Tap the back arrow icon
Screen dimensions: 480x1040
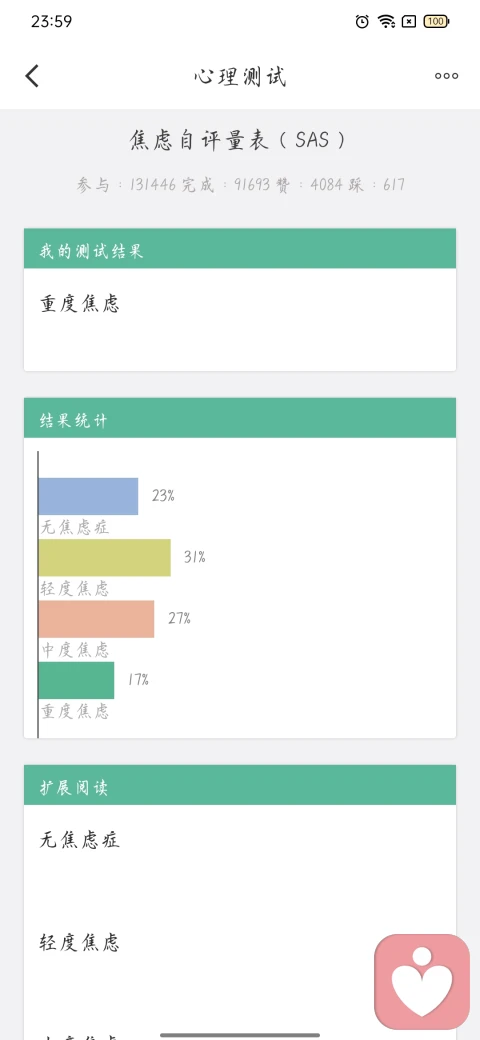click(x=32, y=76)
